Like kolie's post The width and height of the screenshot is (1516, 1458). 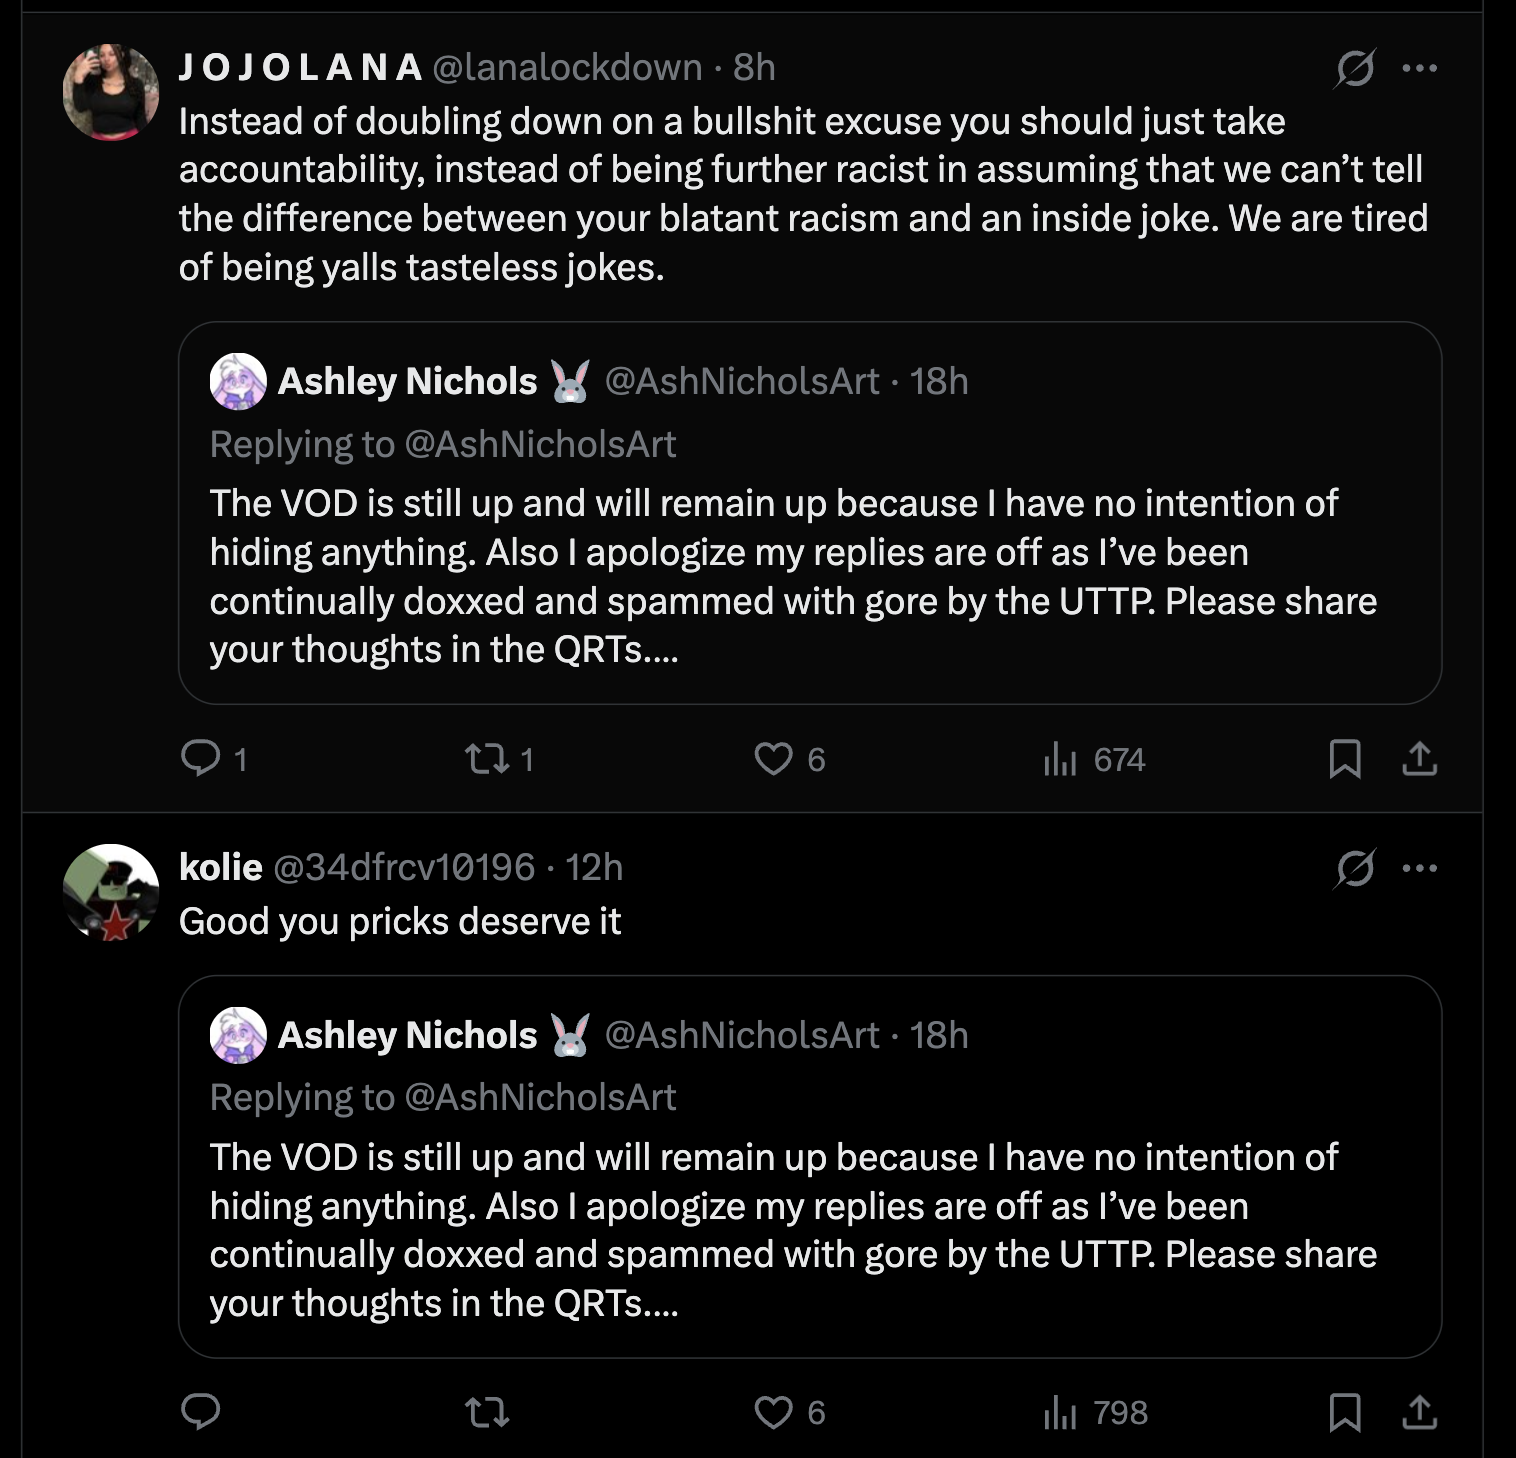774,1412
